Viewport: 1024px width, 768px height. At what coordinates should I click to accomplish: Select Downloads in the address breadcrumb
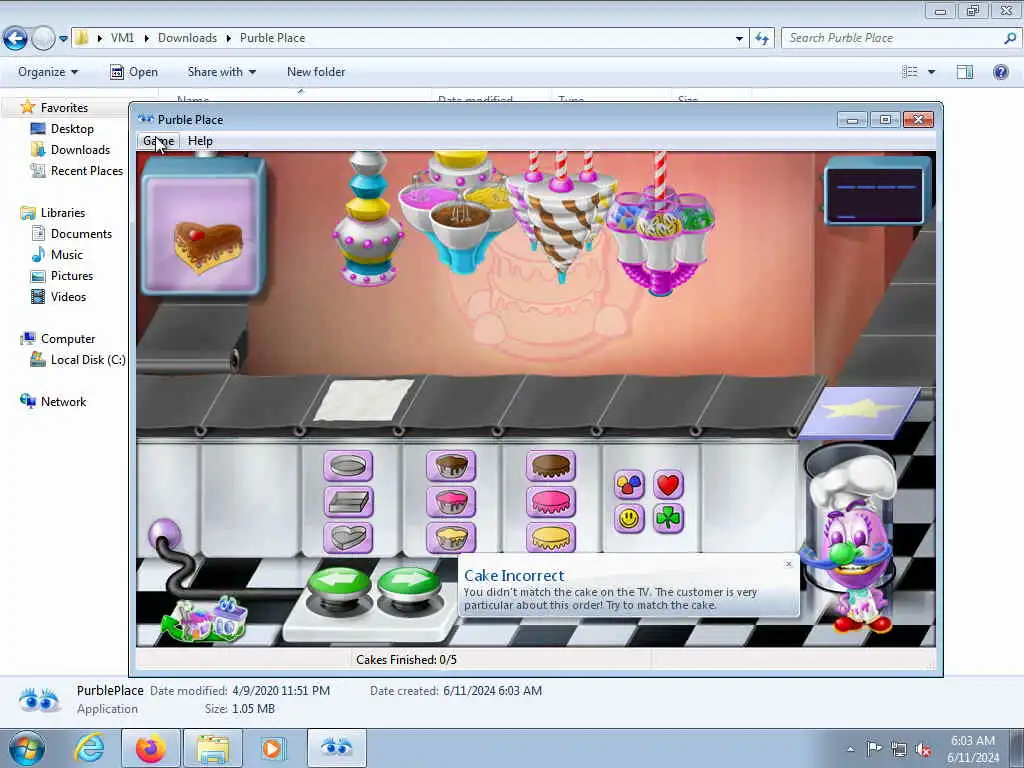pyautogui.click(x=187, y=38)
